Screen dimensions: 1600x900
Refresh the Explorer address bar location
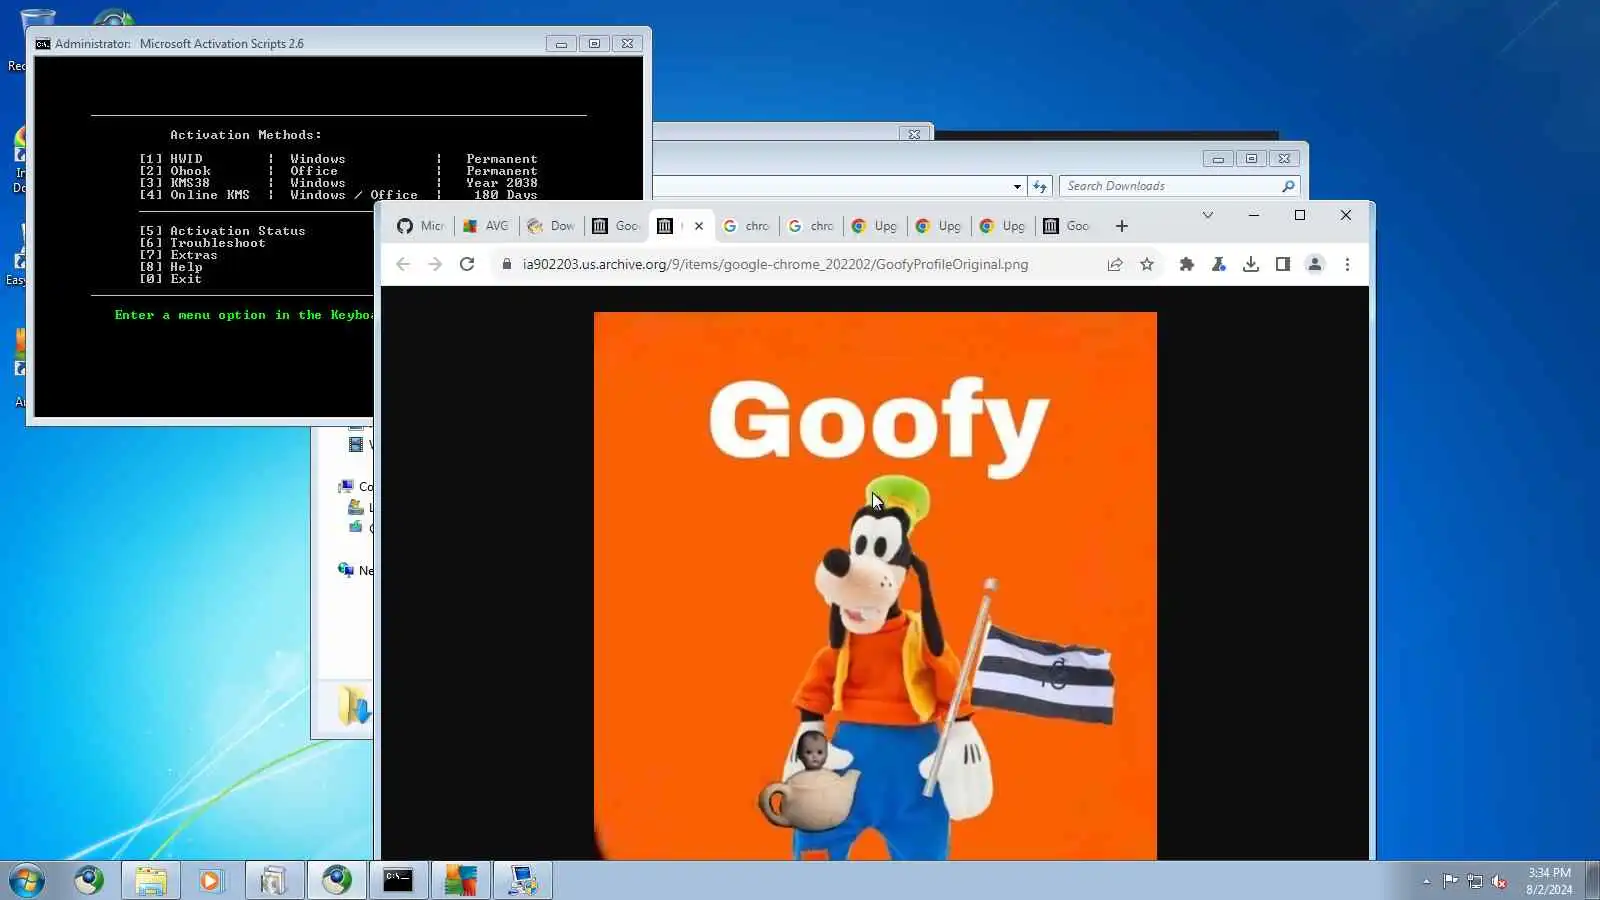[1040, 186]
